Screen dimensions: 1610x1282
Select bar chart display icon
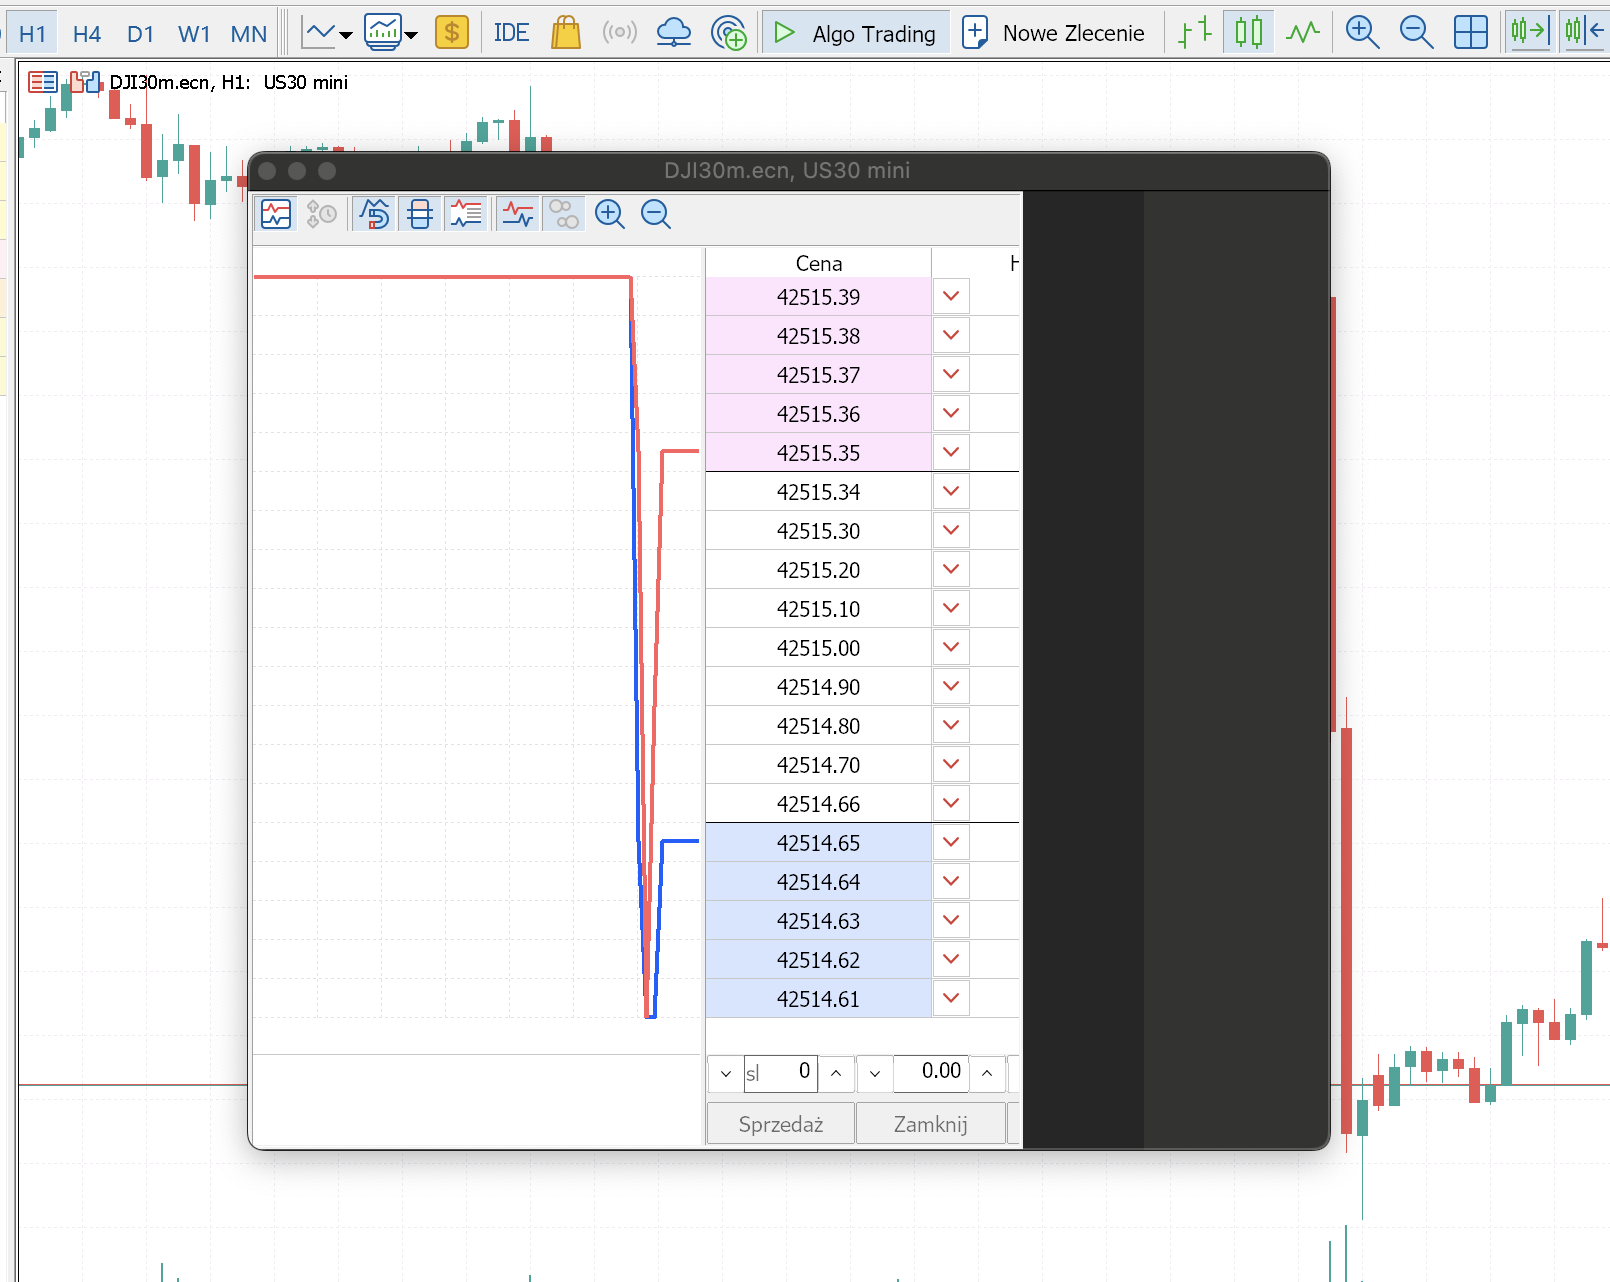(x=1195, y=33)
